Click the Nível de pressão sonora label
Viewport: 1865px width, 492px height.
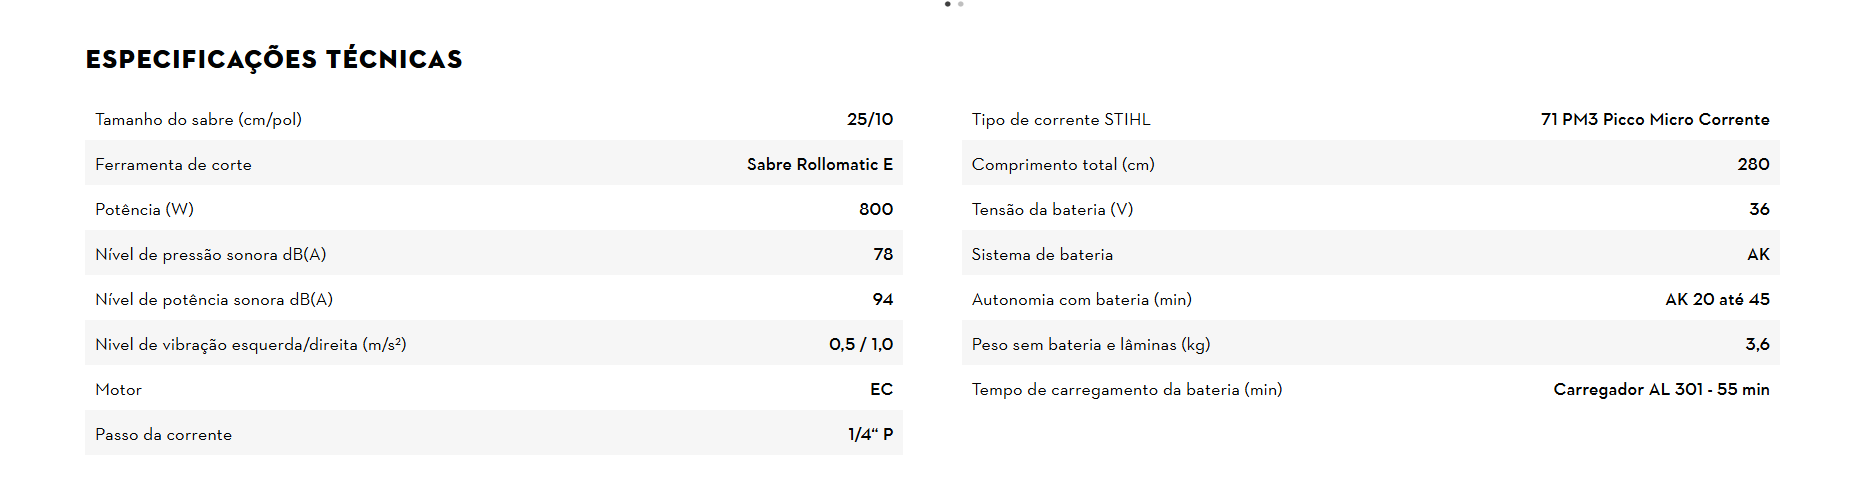210,254
